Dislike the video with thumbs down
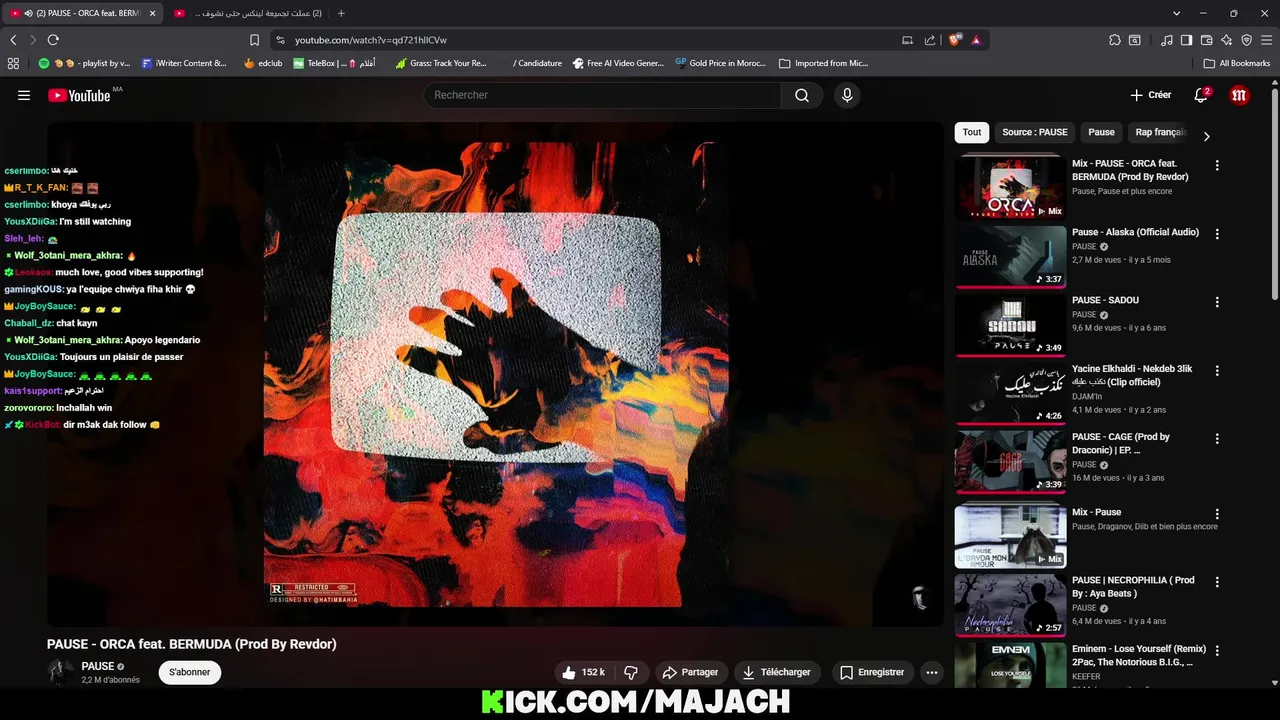This screenshot has width=1280, height=720. [x=631, y=672]
